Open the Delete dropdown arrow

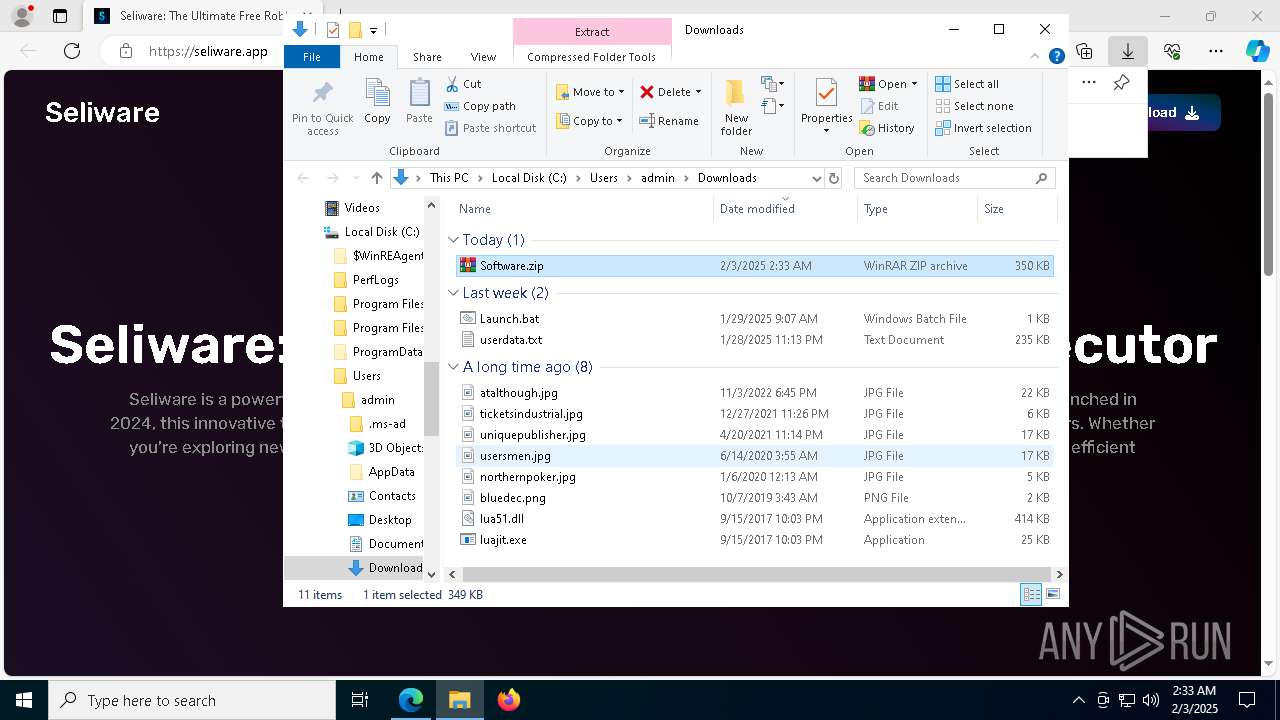tap(698, 92)
